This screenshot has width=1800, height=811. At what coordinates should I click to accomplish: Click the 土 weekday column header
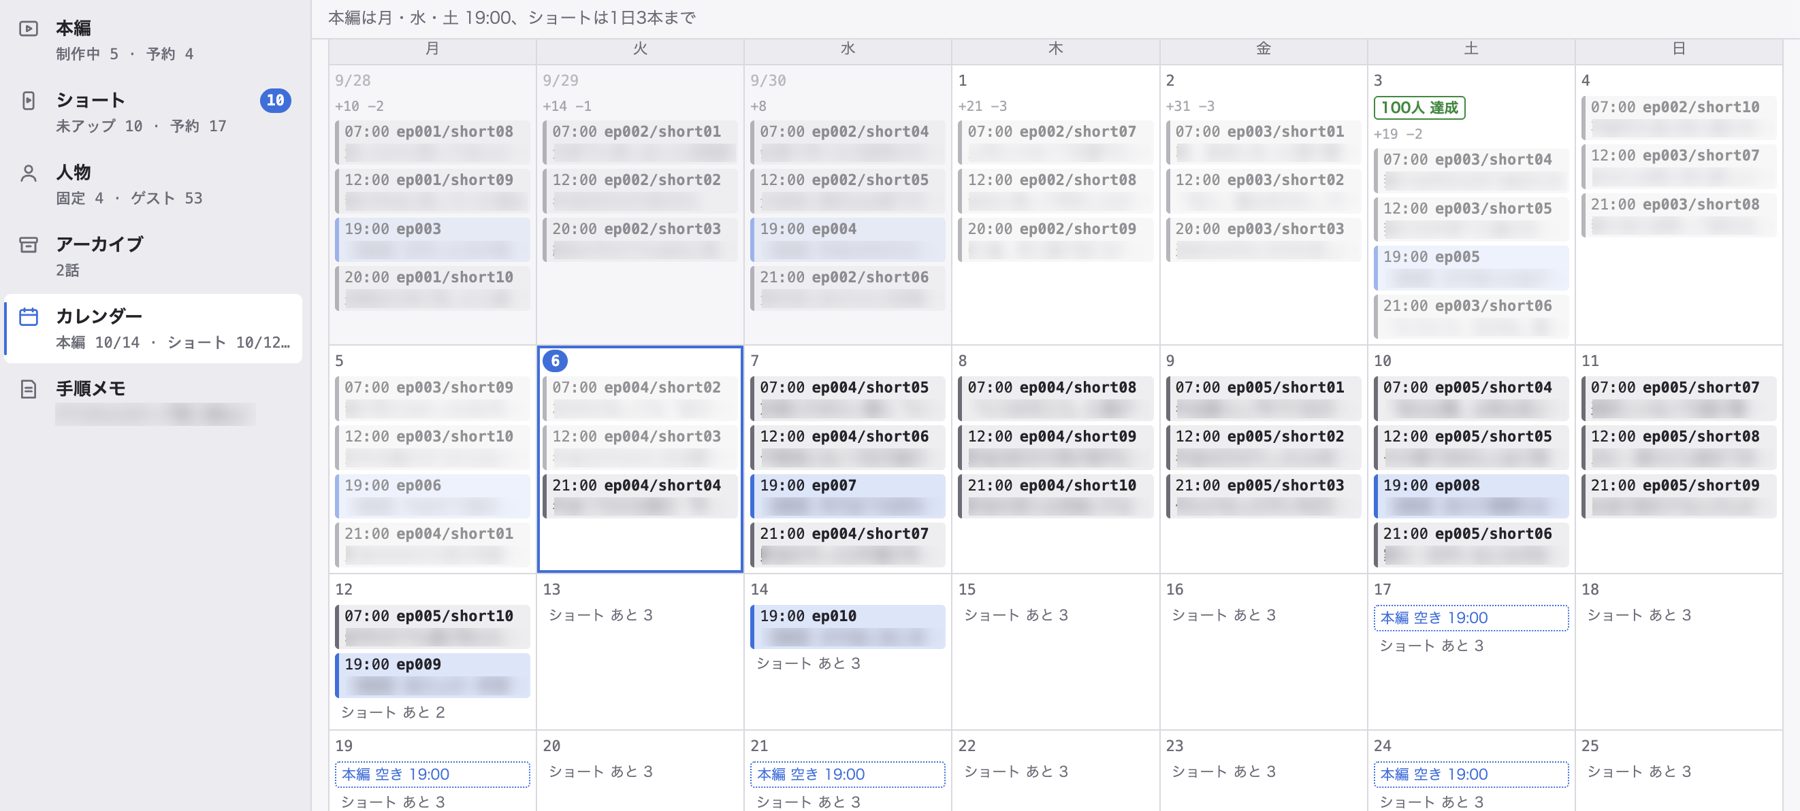pos(1471,49)
